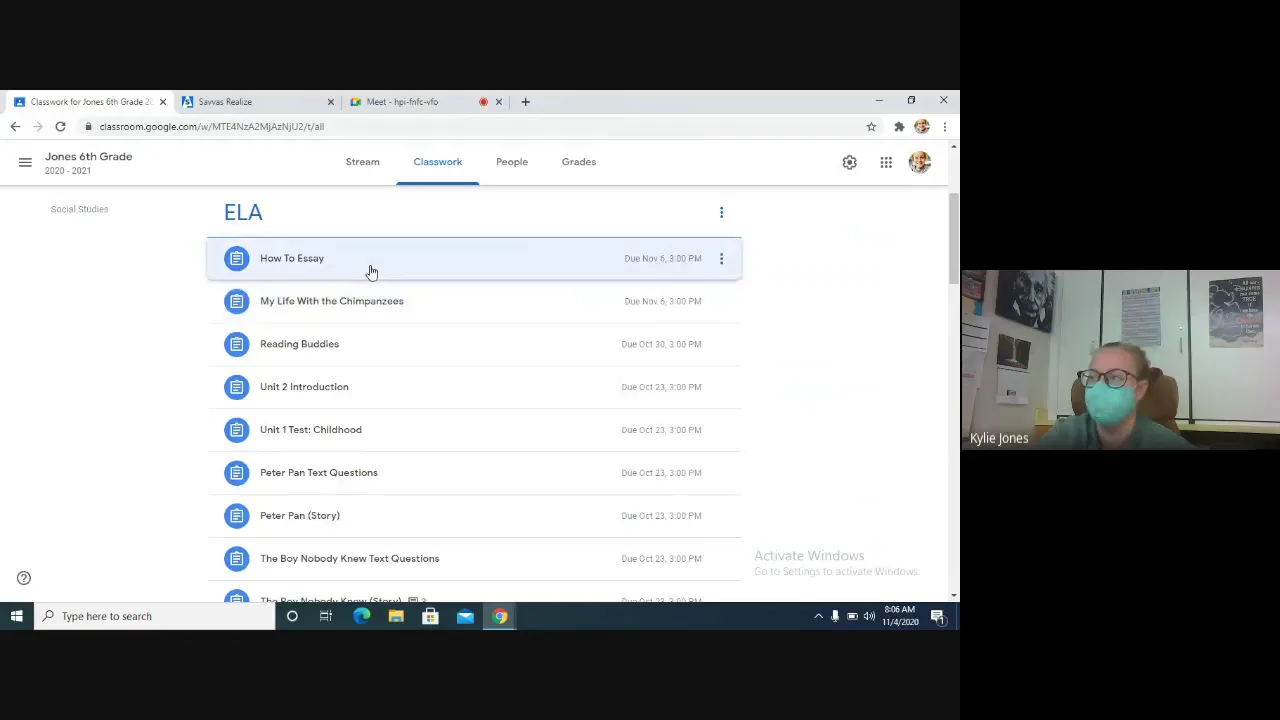Open the help question mark icon
Image resolution: width=1280 pixels, height=720 pixels.
pyautogui.click(x=24, y=578)
